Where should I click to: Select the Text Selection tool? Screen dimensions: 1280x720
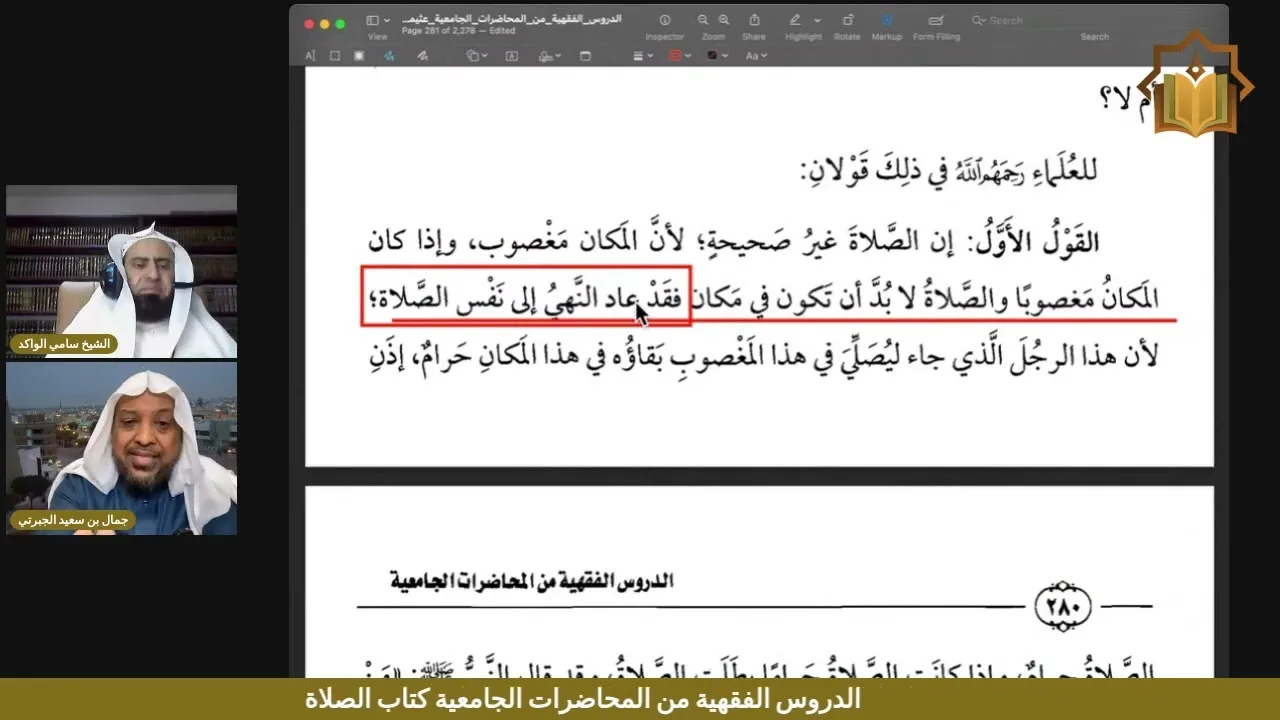(x=310, y=56)
